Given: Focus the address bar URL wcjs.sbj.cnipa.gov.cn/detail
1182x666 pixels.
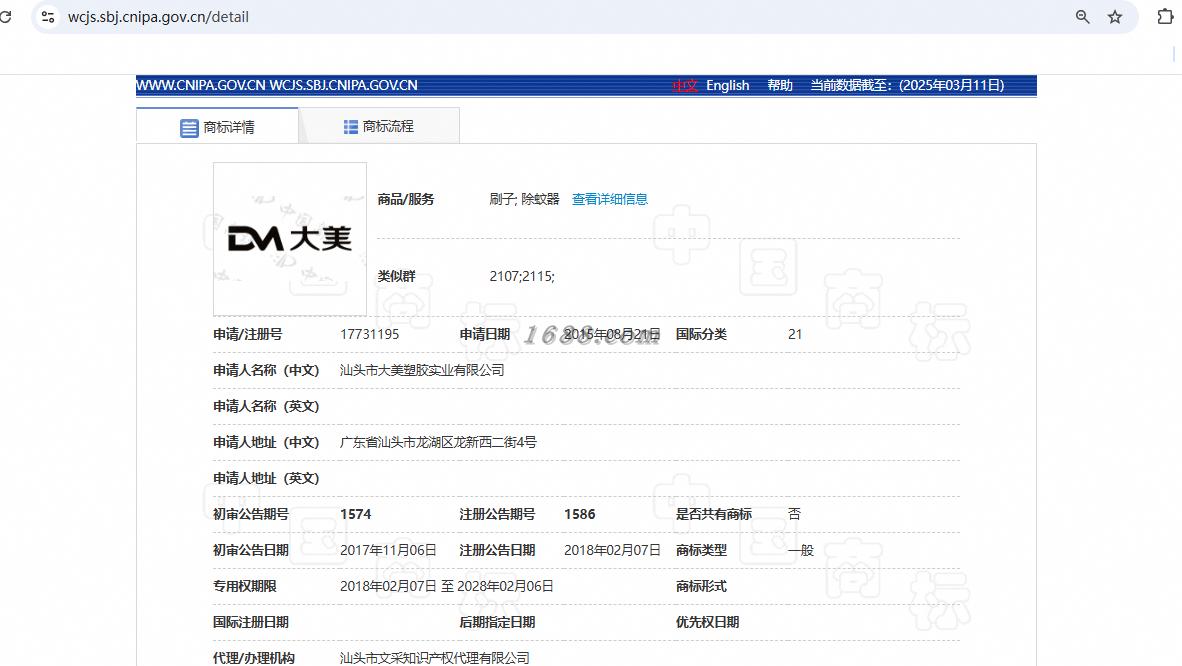Looking at the screenshot, I should click(x=158, y=17).
